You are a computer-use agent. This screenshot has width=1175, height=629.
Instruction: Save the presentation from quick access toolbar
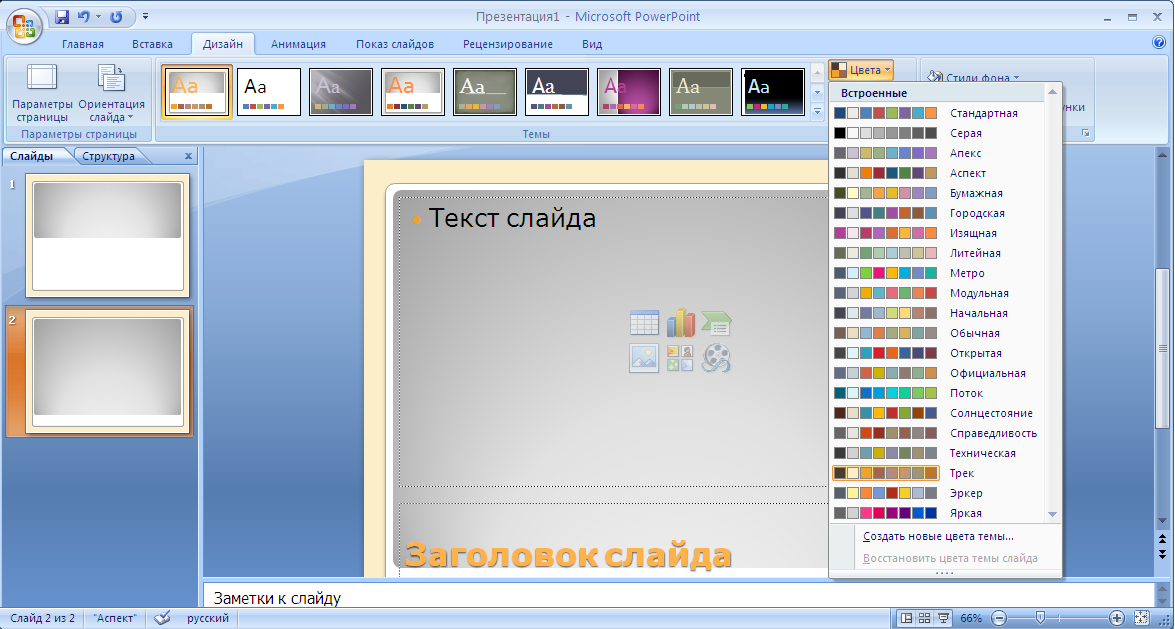coord(62,16)
